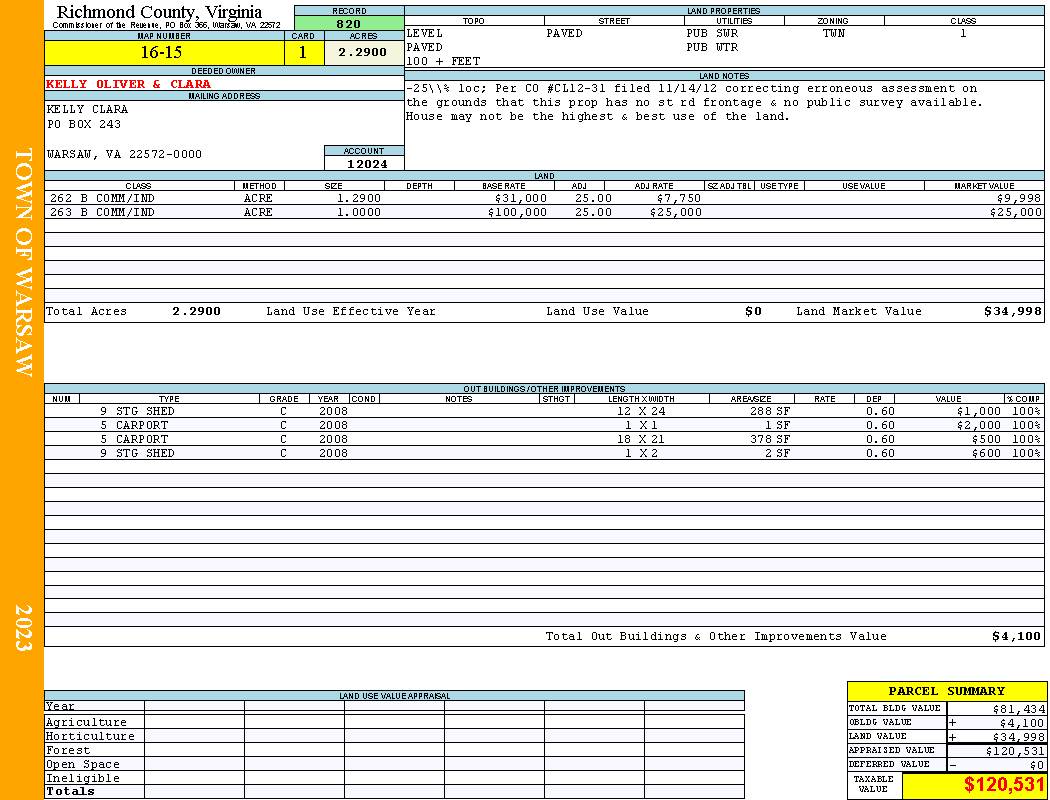The width and height of the screenshot is (1050, 800).
Task: Click the acres value 2.2900 in header
Action: (x=362, y=52)
